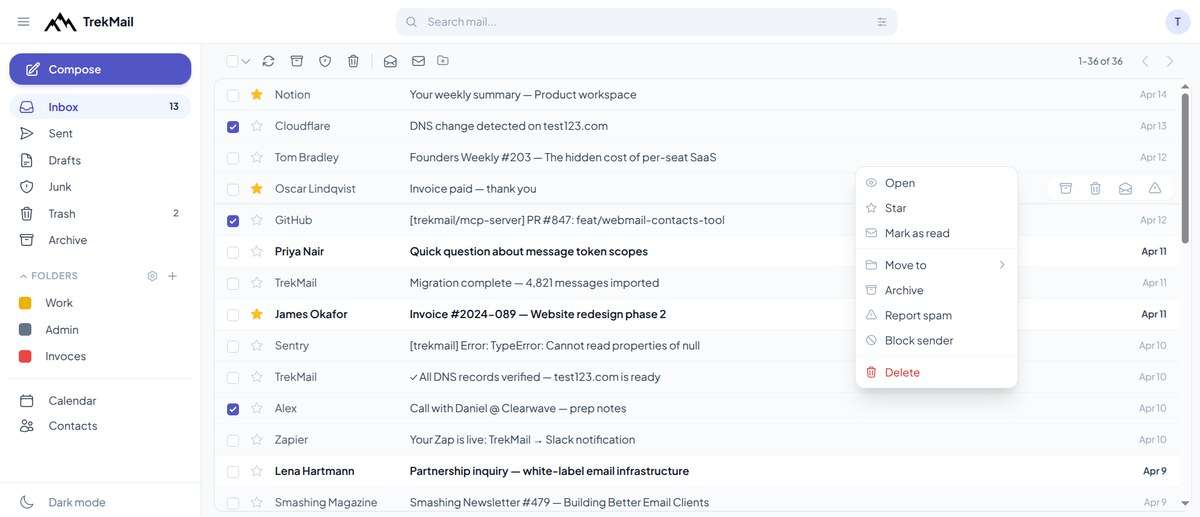Viewport: 1200px width, 517px height.
Task: Report Oscar Lindqvist row as spam quick icon
Action: click(1155, 188)
